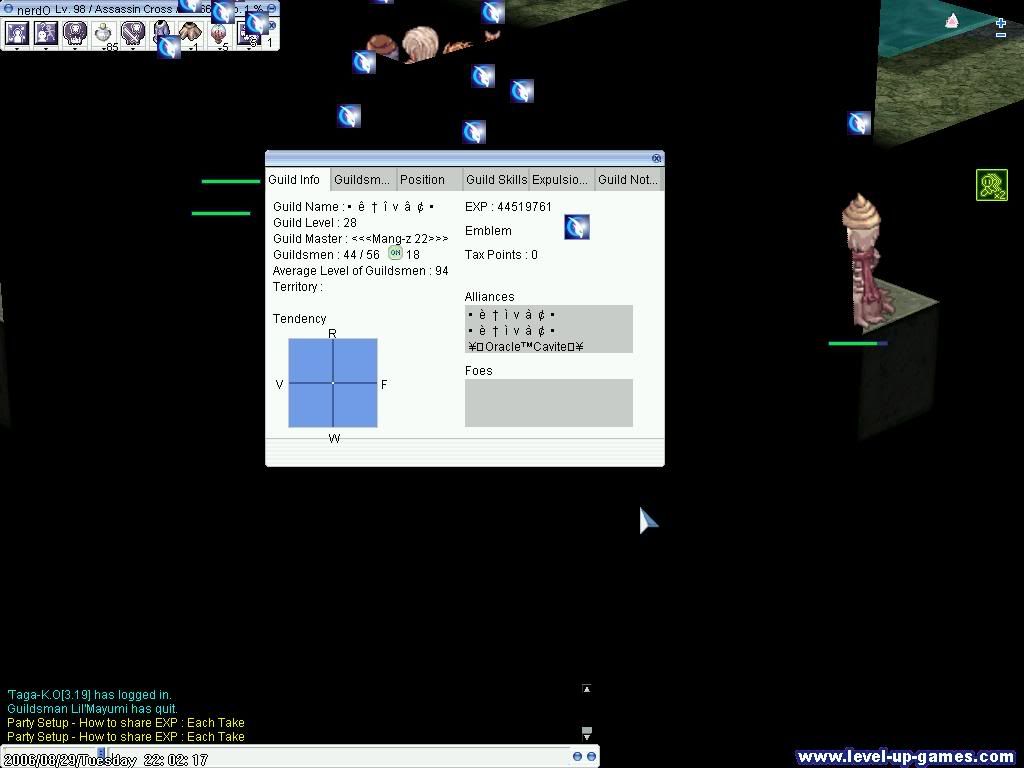Zoom out minimap with minus button

coord(1000,36)
